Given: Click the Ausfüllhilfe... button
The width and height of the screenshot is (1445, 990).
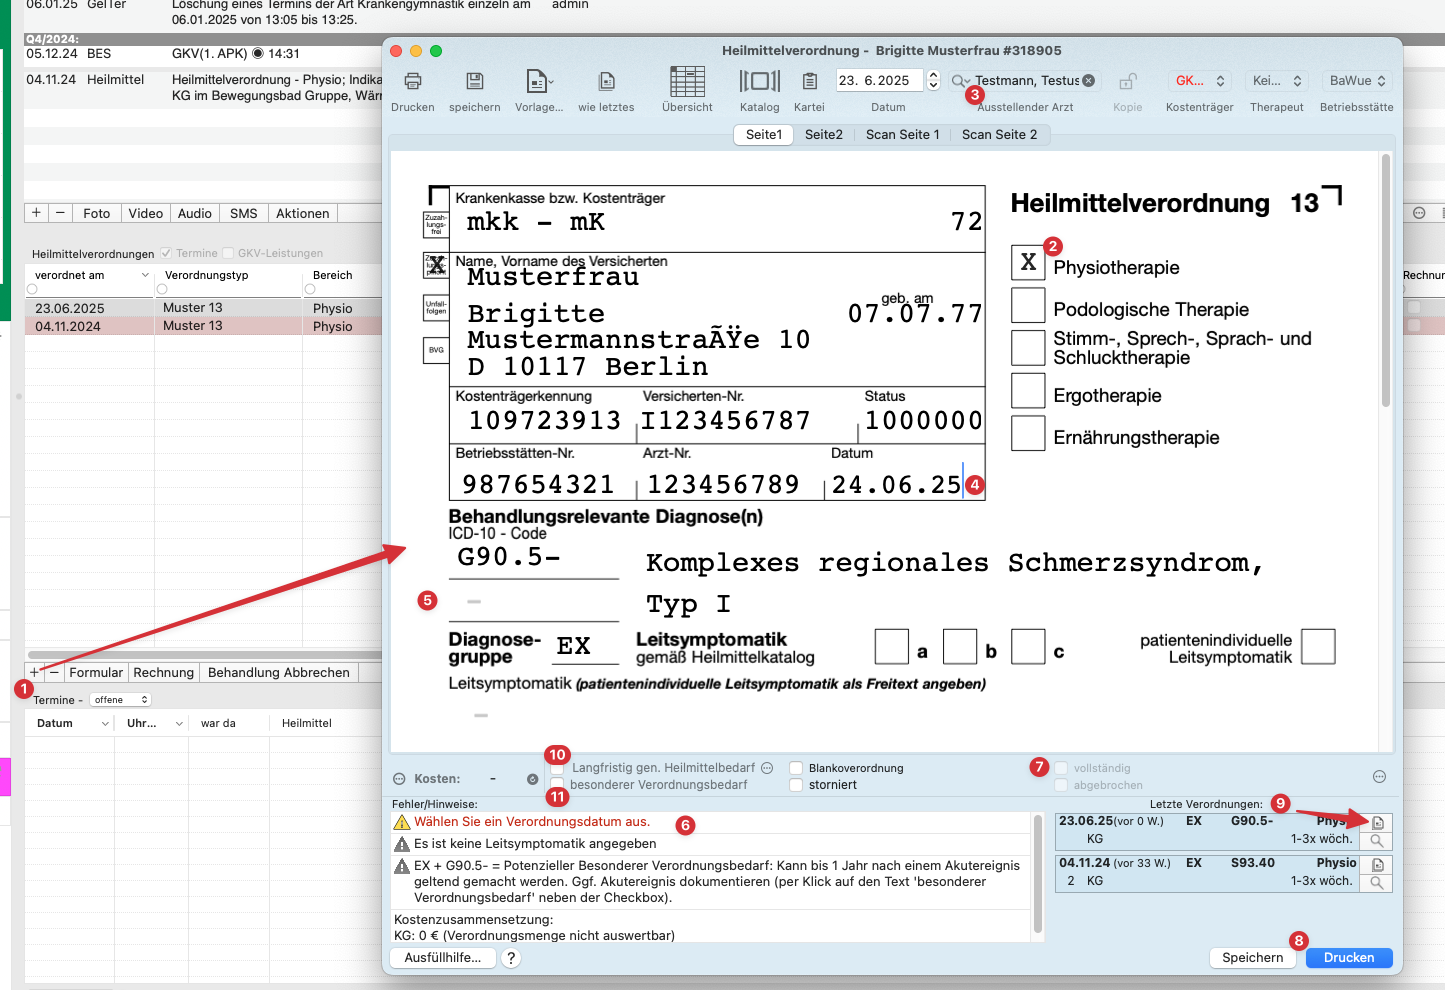Looking at the screenshot, I should (443, 958).
